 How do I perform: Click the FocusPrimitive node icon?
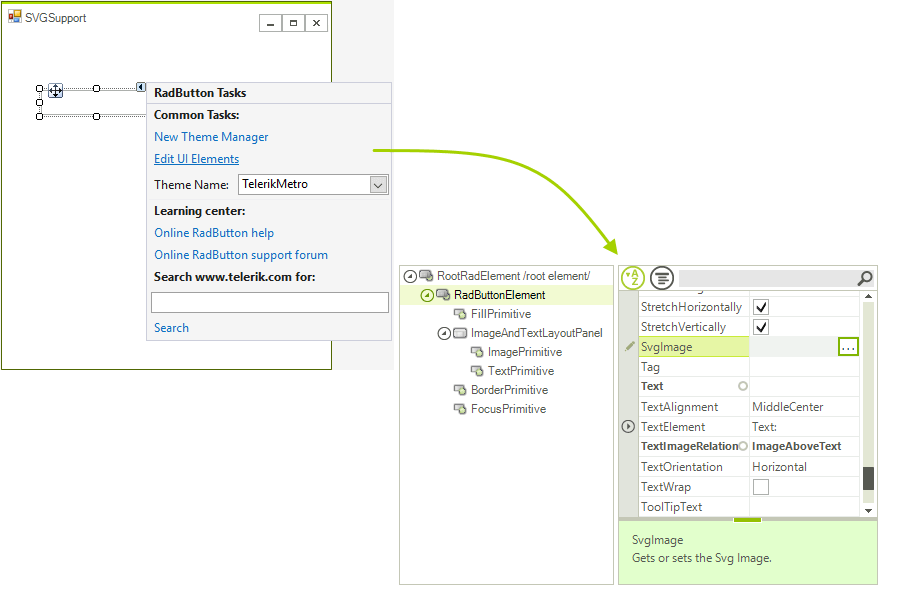[460, 409]
